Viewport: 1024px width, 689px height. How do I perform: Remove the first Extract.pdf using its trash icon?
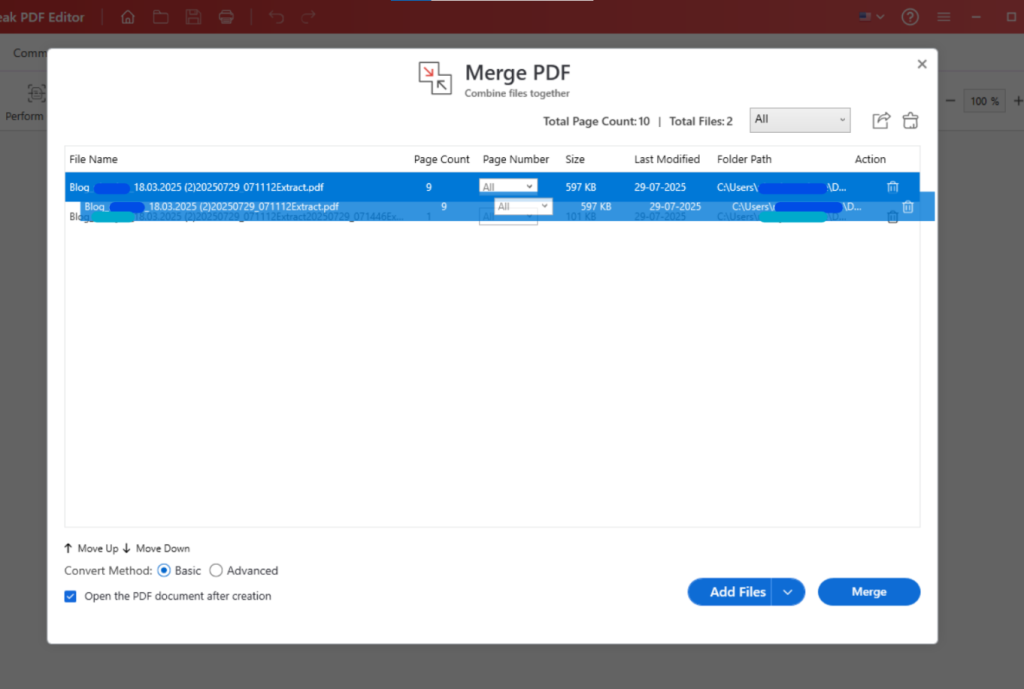[893, 186]
